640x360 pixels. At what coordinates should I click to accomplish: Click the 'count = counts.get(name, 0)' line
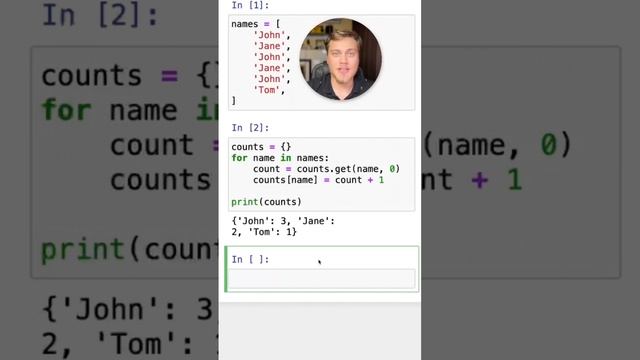[x=327, y=169]
